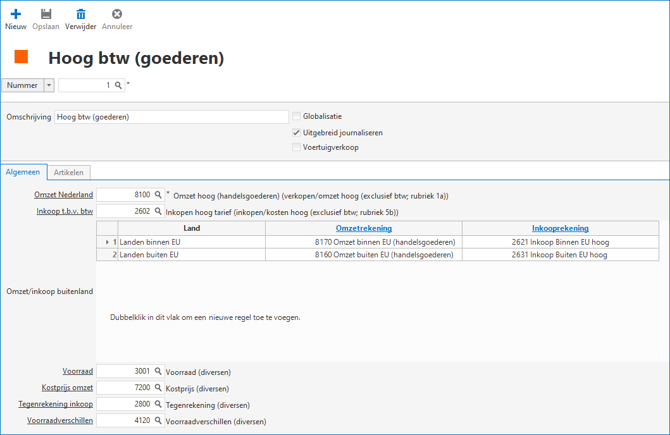The image size is (670, 435).
Task: Open lookup icon for Voorraad account
Action: point(158,371)
